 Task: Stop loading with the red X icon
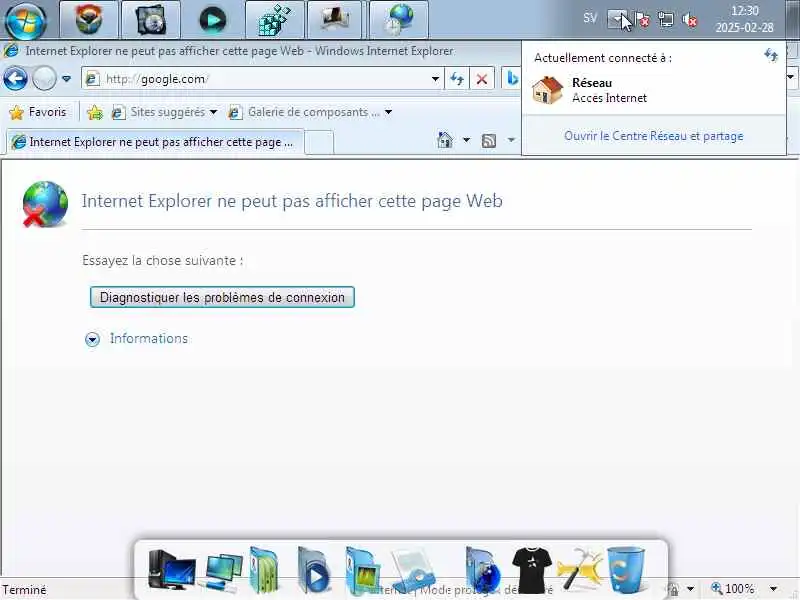(x=482, y=79)
